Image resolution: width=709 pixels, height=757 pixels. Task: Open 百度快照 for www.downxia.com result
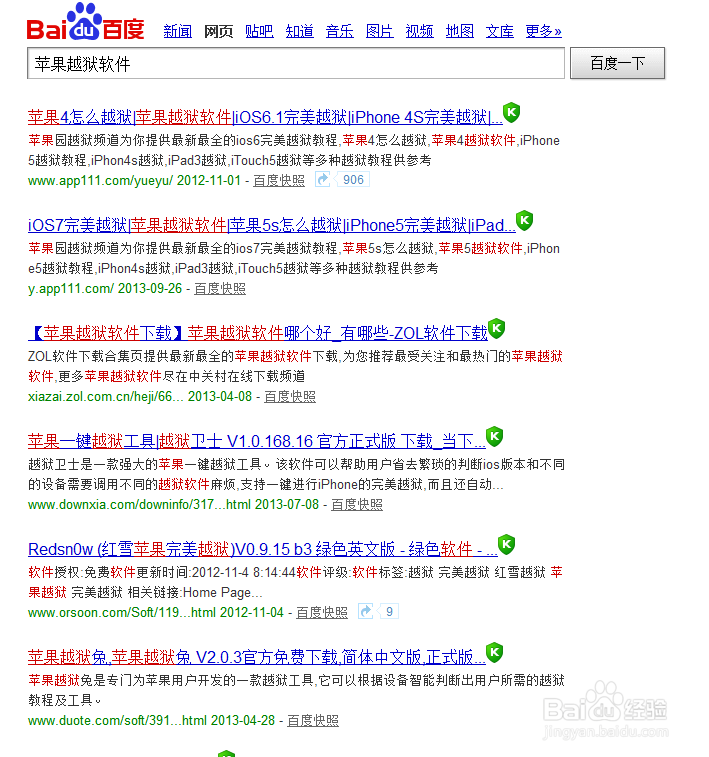point(357,505)
